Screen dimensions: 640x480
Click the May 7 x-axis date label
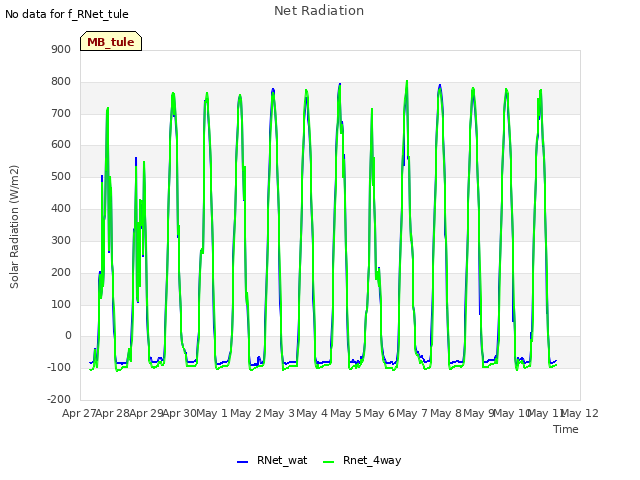[412, 413]
